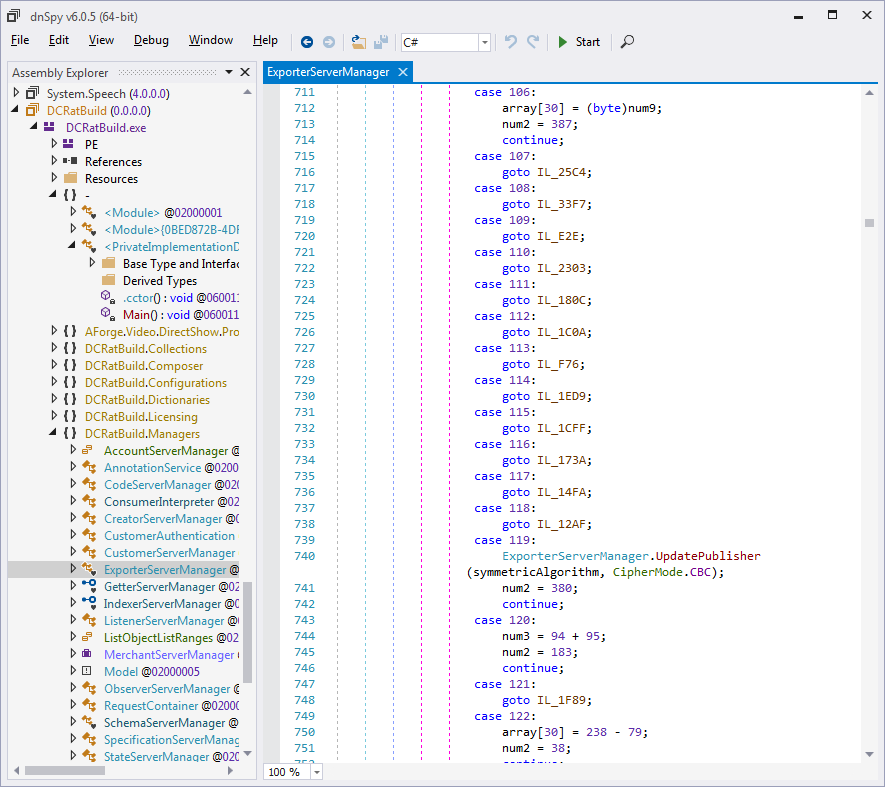Click the CipherMode type link
This screenshot has height=787, width=885.
click(x=647, y=572)
